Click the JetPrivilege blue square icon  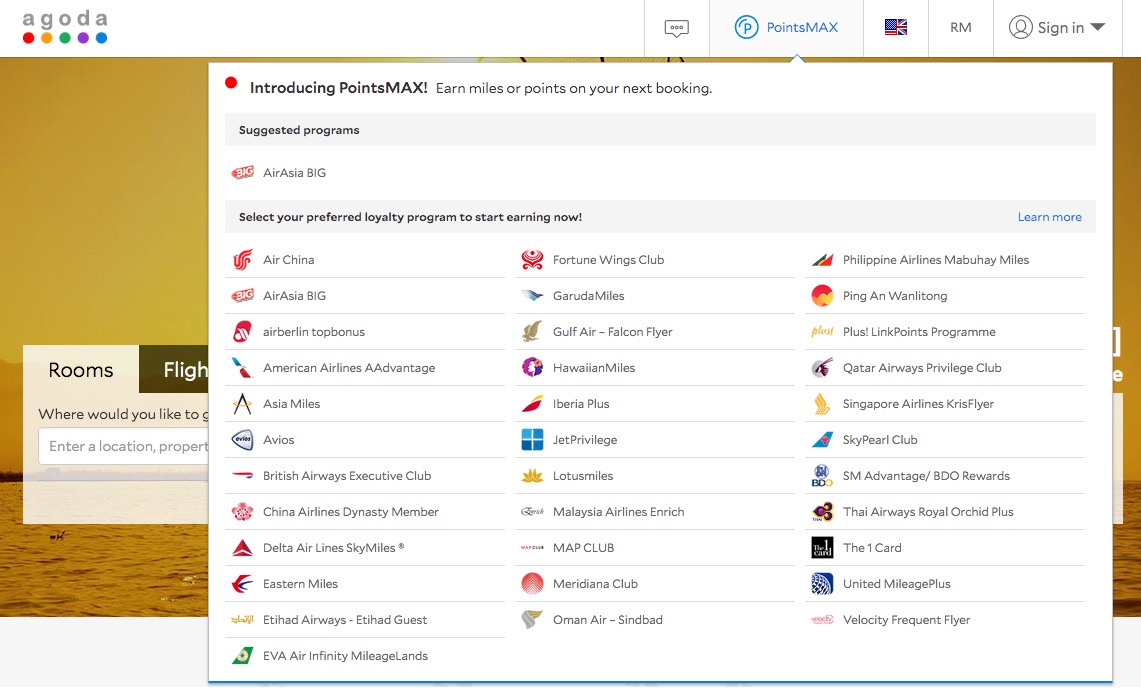(x=533, y=440)
